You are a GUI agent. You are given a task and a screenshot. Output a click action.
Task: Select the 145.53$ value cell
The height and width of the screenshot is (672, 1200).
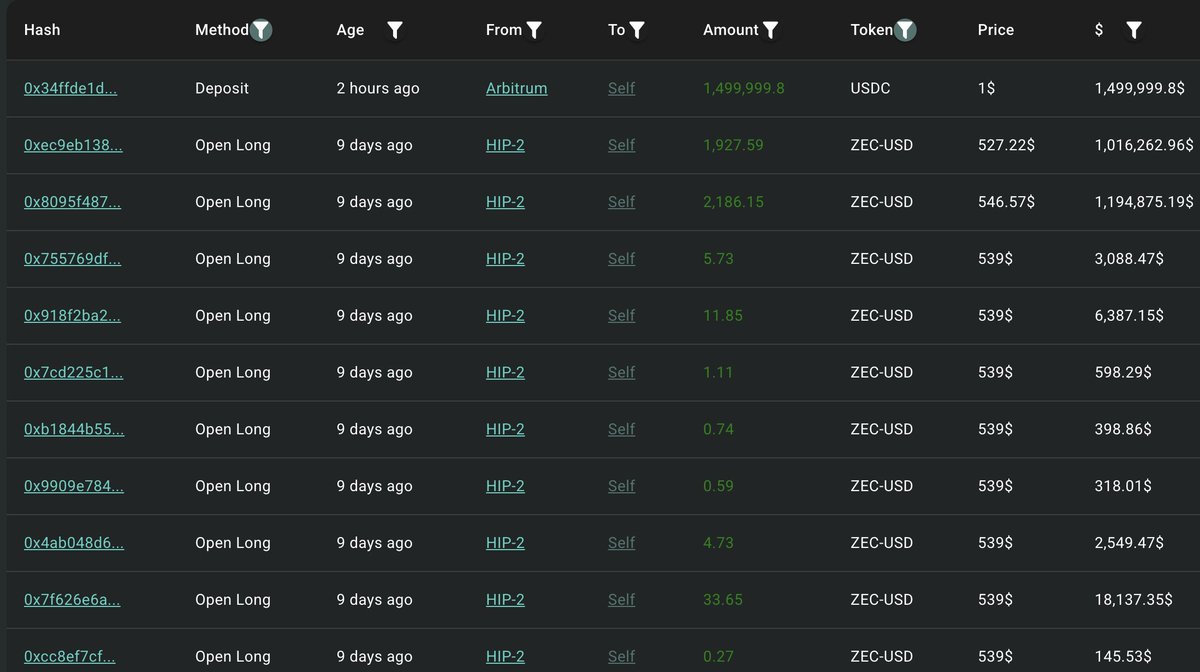(1123, 658)
